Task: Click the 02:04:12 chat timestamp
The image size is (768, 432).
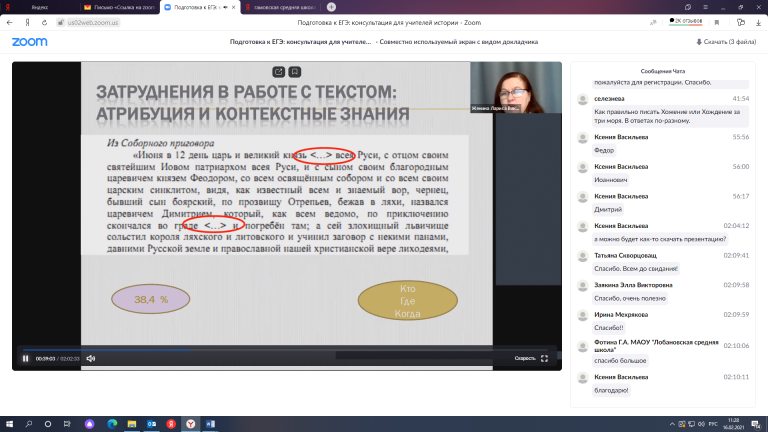Action: coord(736,226)
